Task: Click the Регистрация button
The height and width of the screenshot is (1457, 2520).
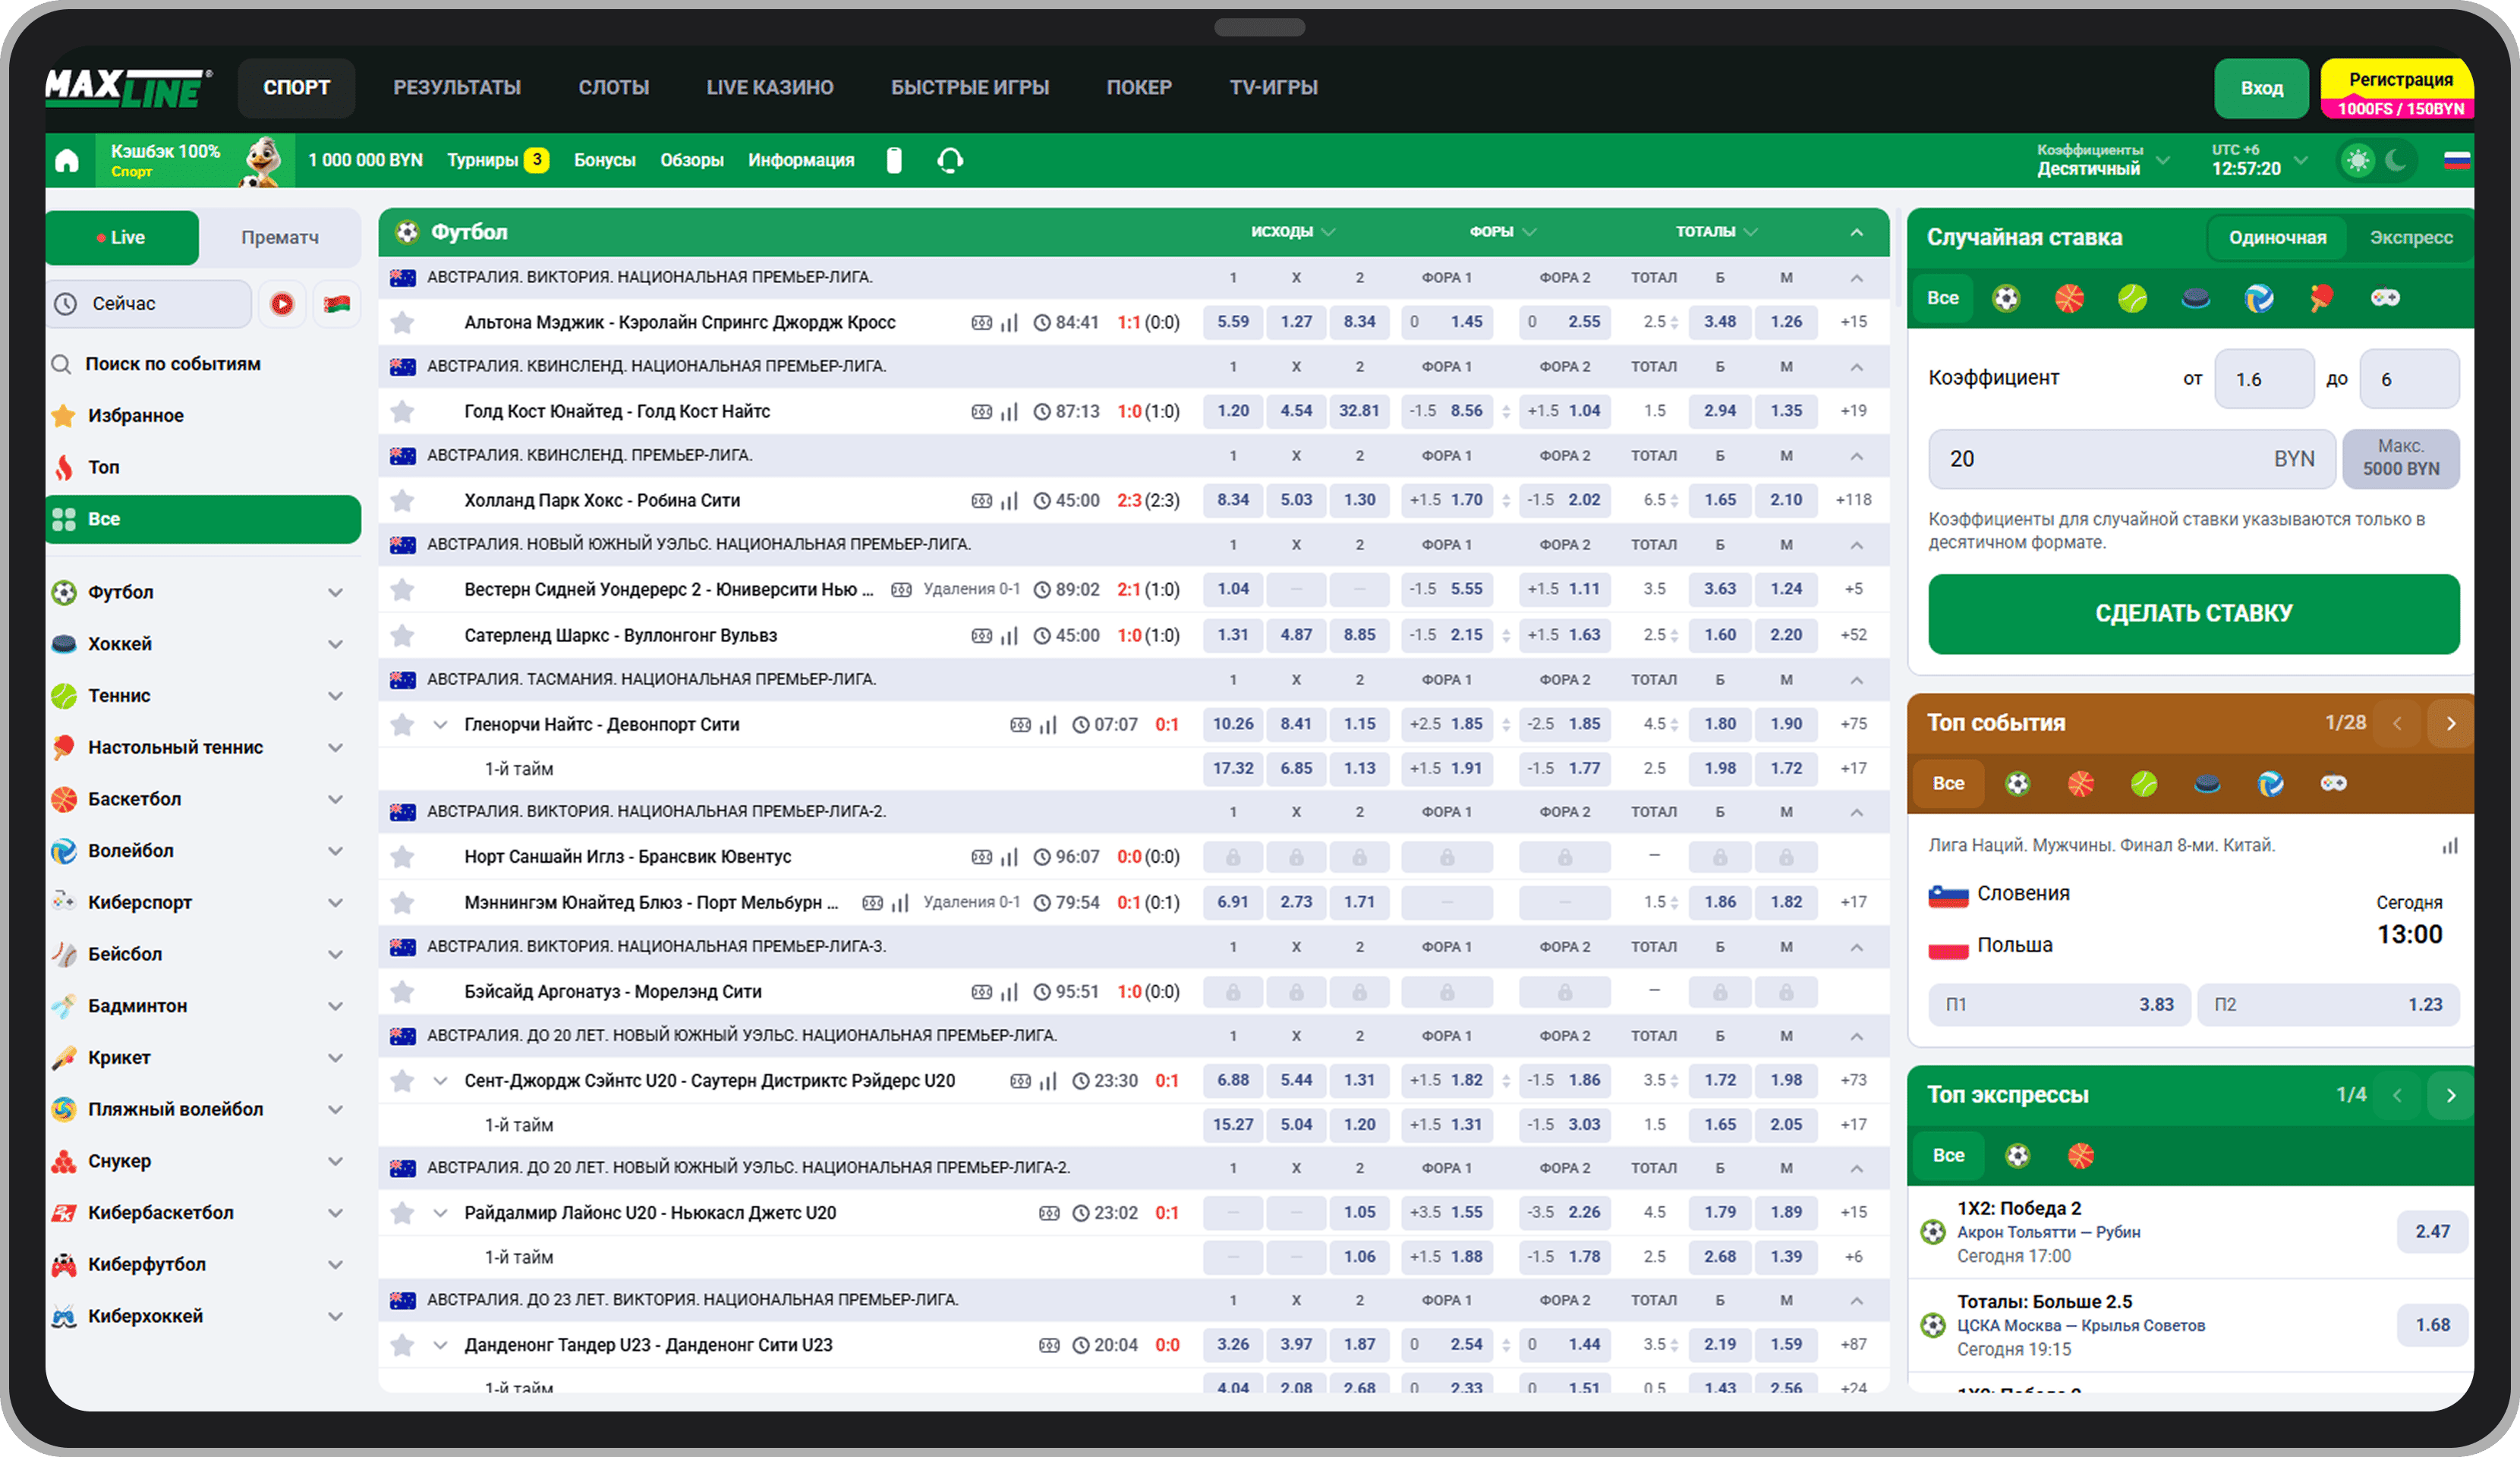Action: coord(2398,89)
